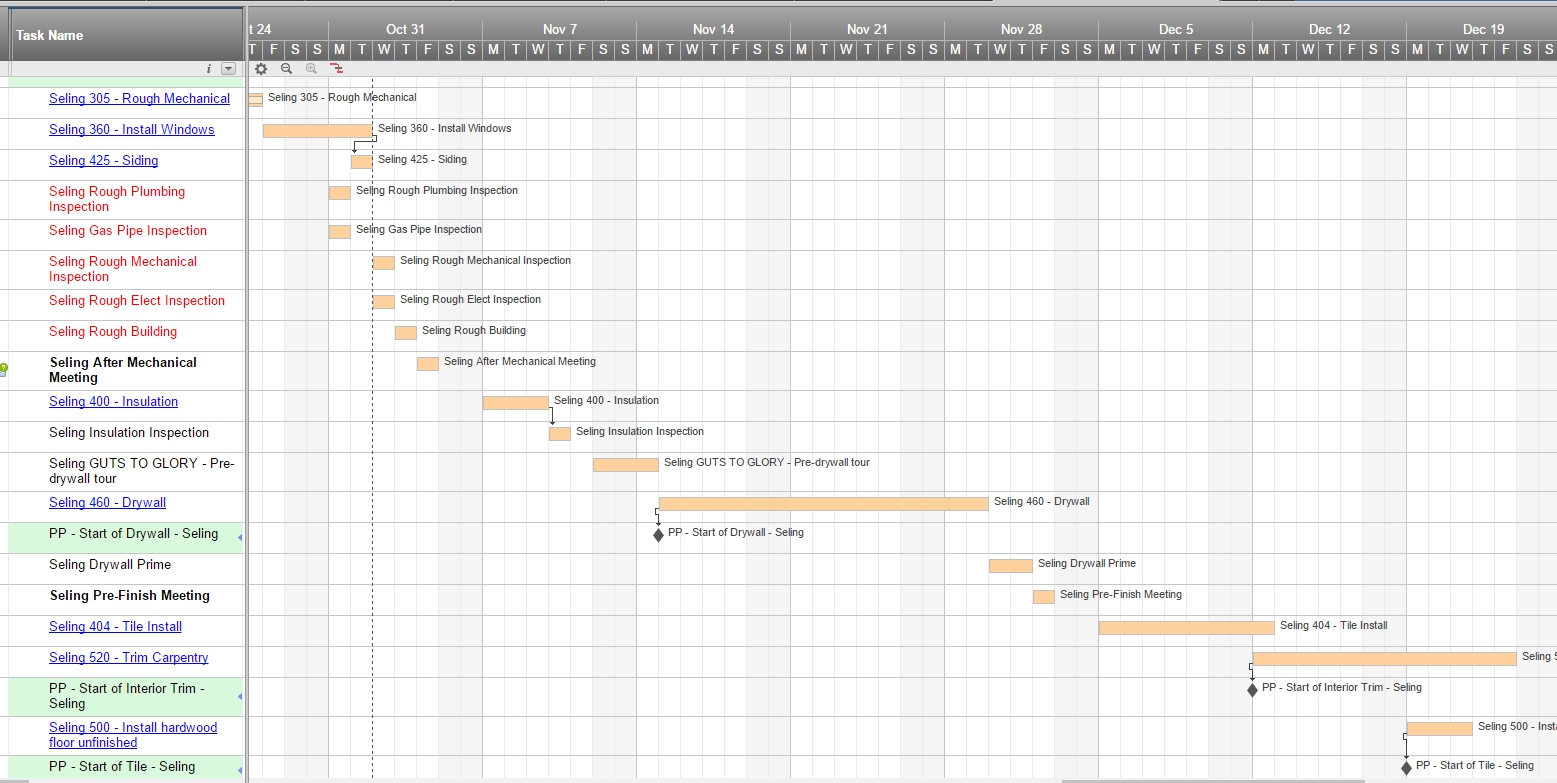Click Seling Rough Building Gantt bar
Viewport: 1557px width, 783px height.
click(x=405, y=333)
